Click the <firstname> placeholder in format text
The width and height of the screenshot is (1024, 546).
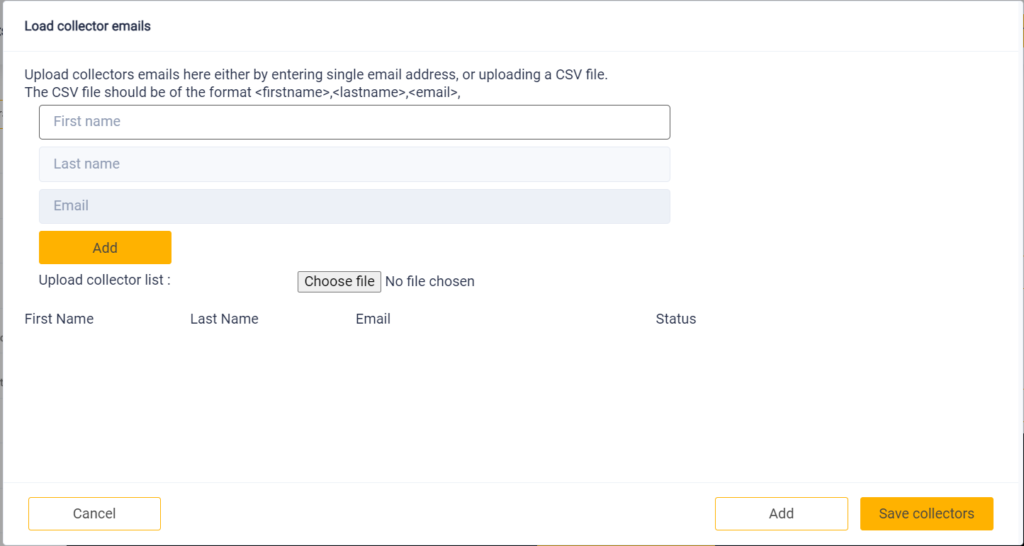pyautogui.click(x=292, y=92)
